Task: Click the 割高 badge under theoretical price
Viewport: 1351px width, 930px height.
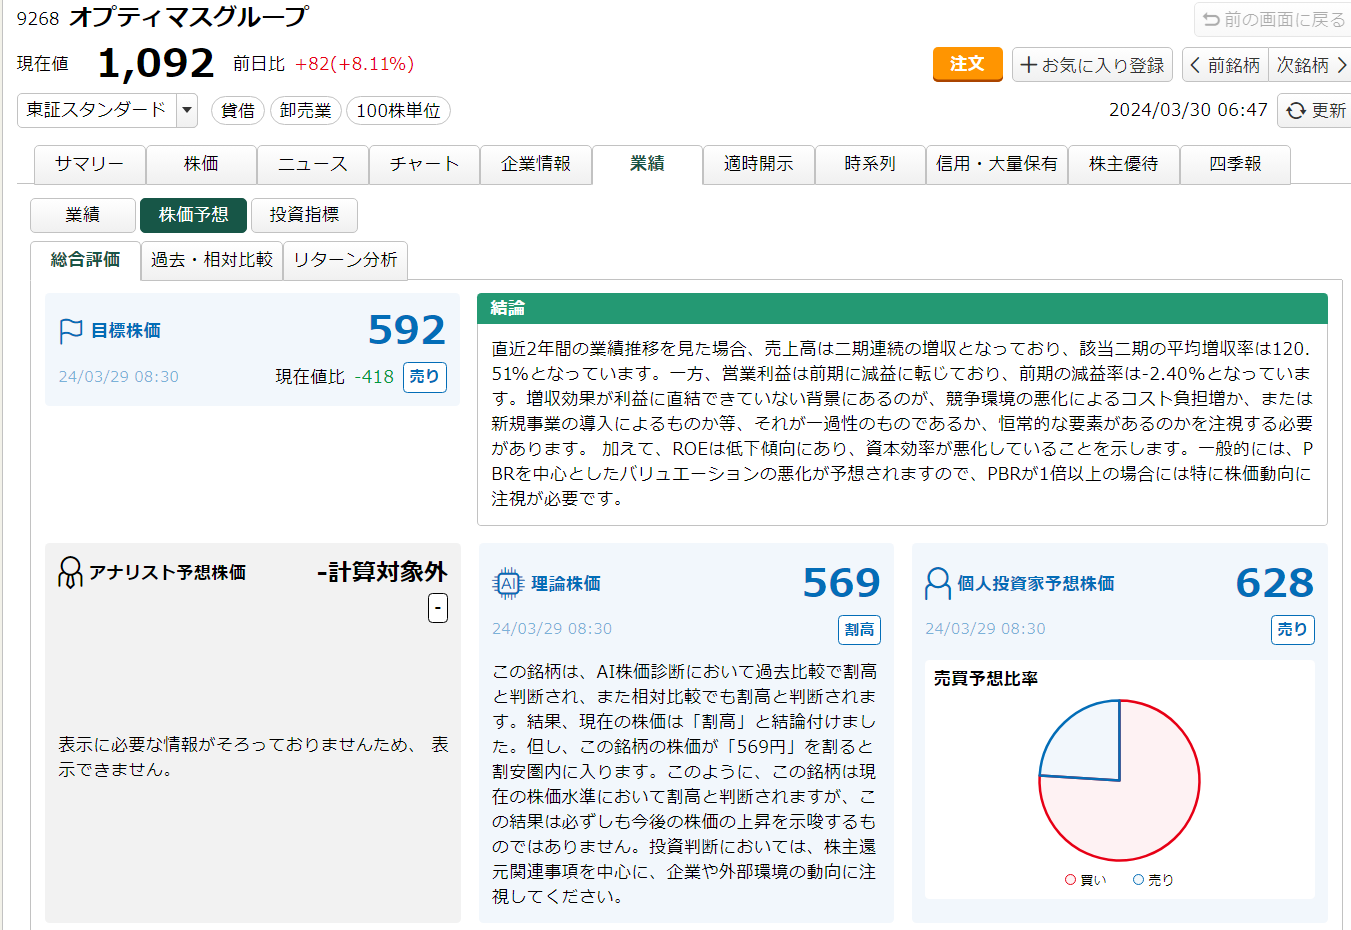Action: [859, 630]
